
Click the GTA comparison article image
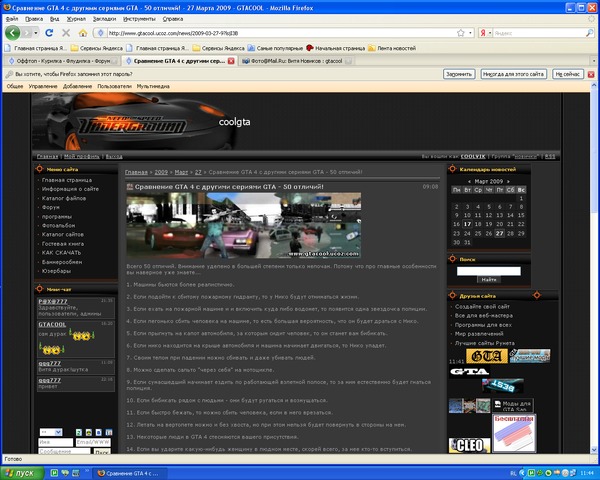[243, 225]
